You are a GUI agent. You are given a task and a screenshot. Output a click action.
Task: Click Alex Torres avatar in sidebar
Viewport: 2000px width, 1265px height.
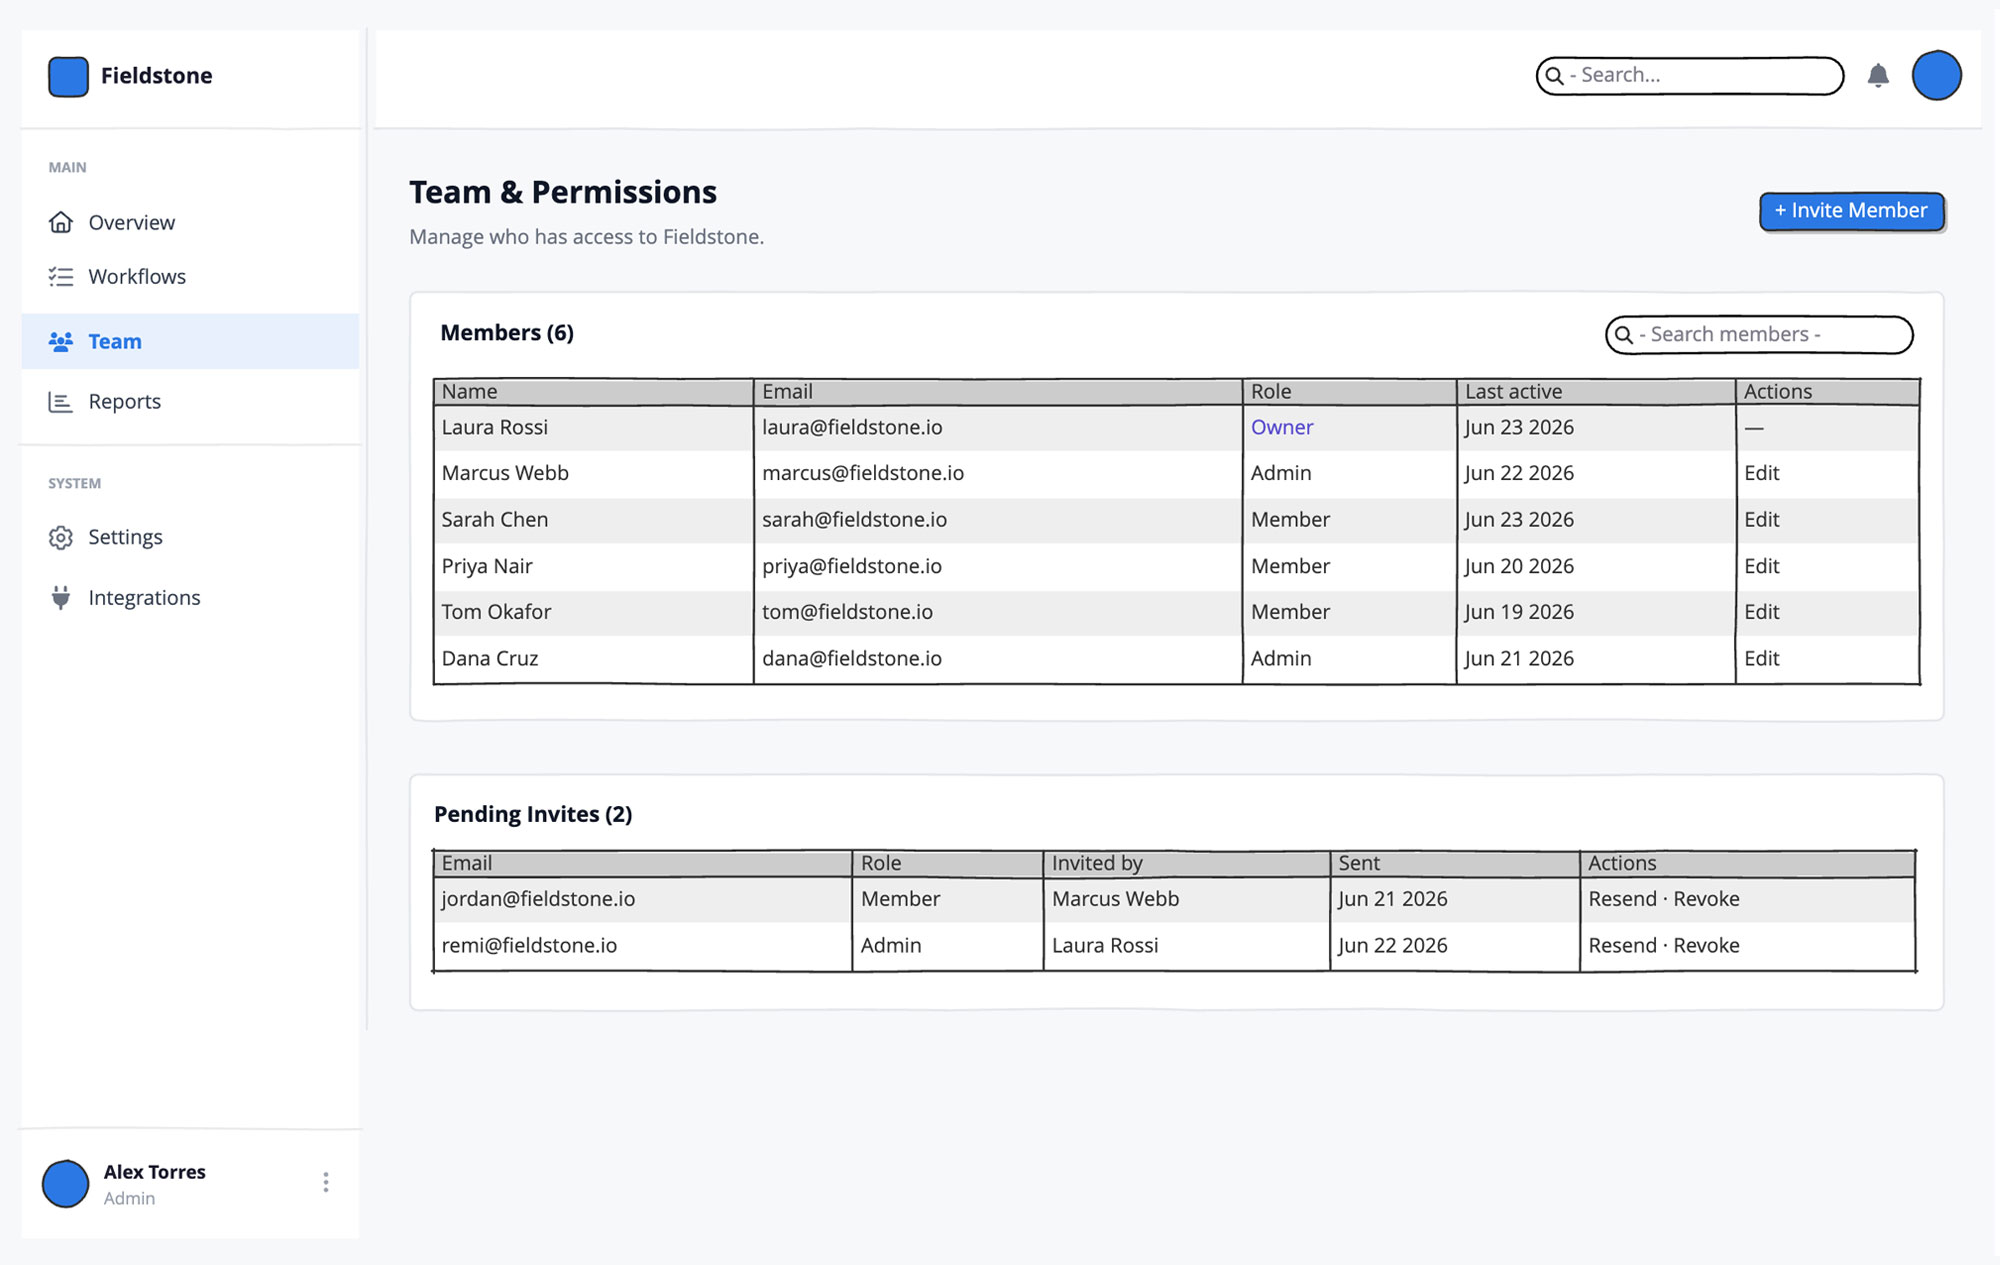(66, 1184)
